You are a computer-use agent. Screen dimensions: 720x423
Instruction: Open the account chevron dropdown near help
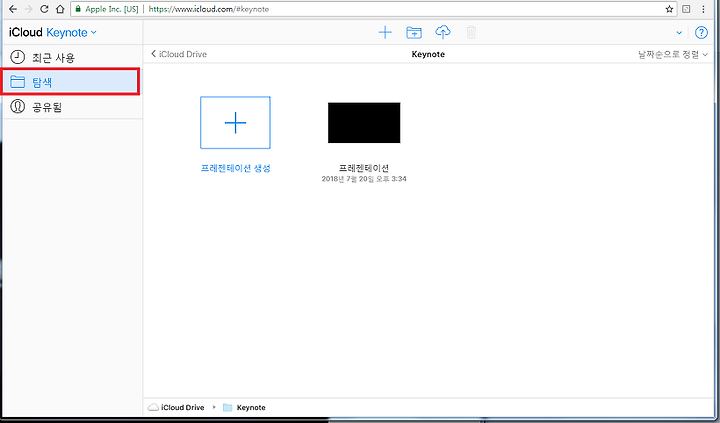point(679,33)
